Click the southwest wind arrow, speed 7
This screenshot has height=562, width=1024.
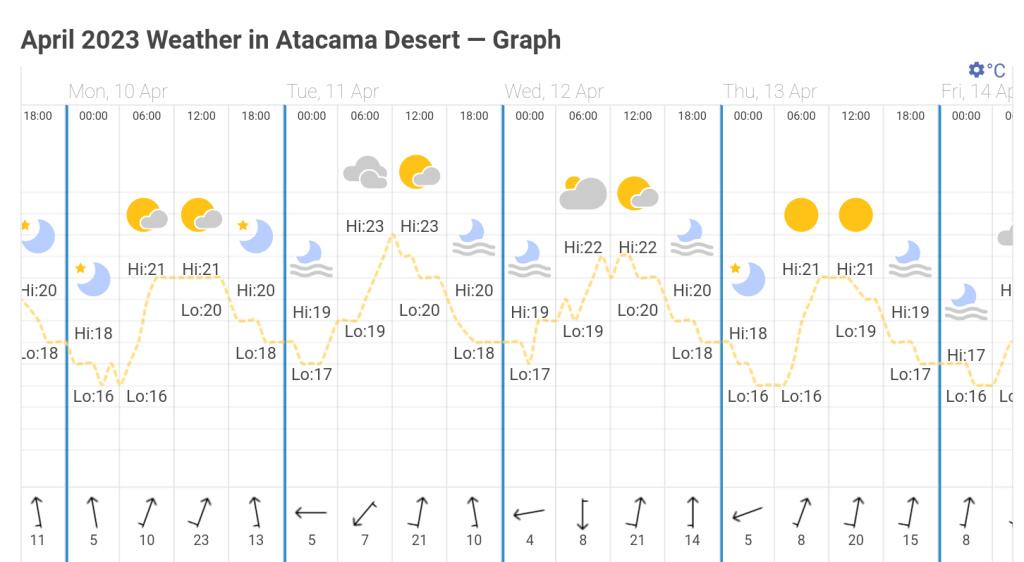365,514
